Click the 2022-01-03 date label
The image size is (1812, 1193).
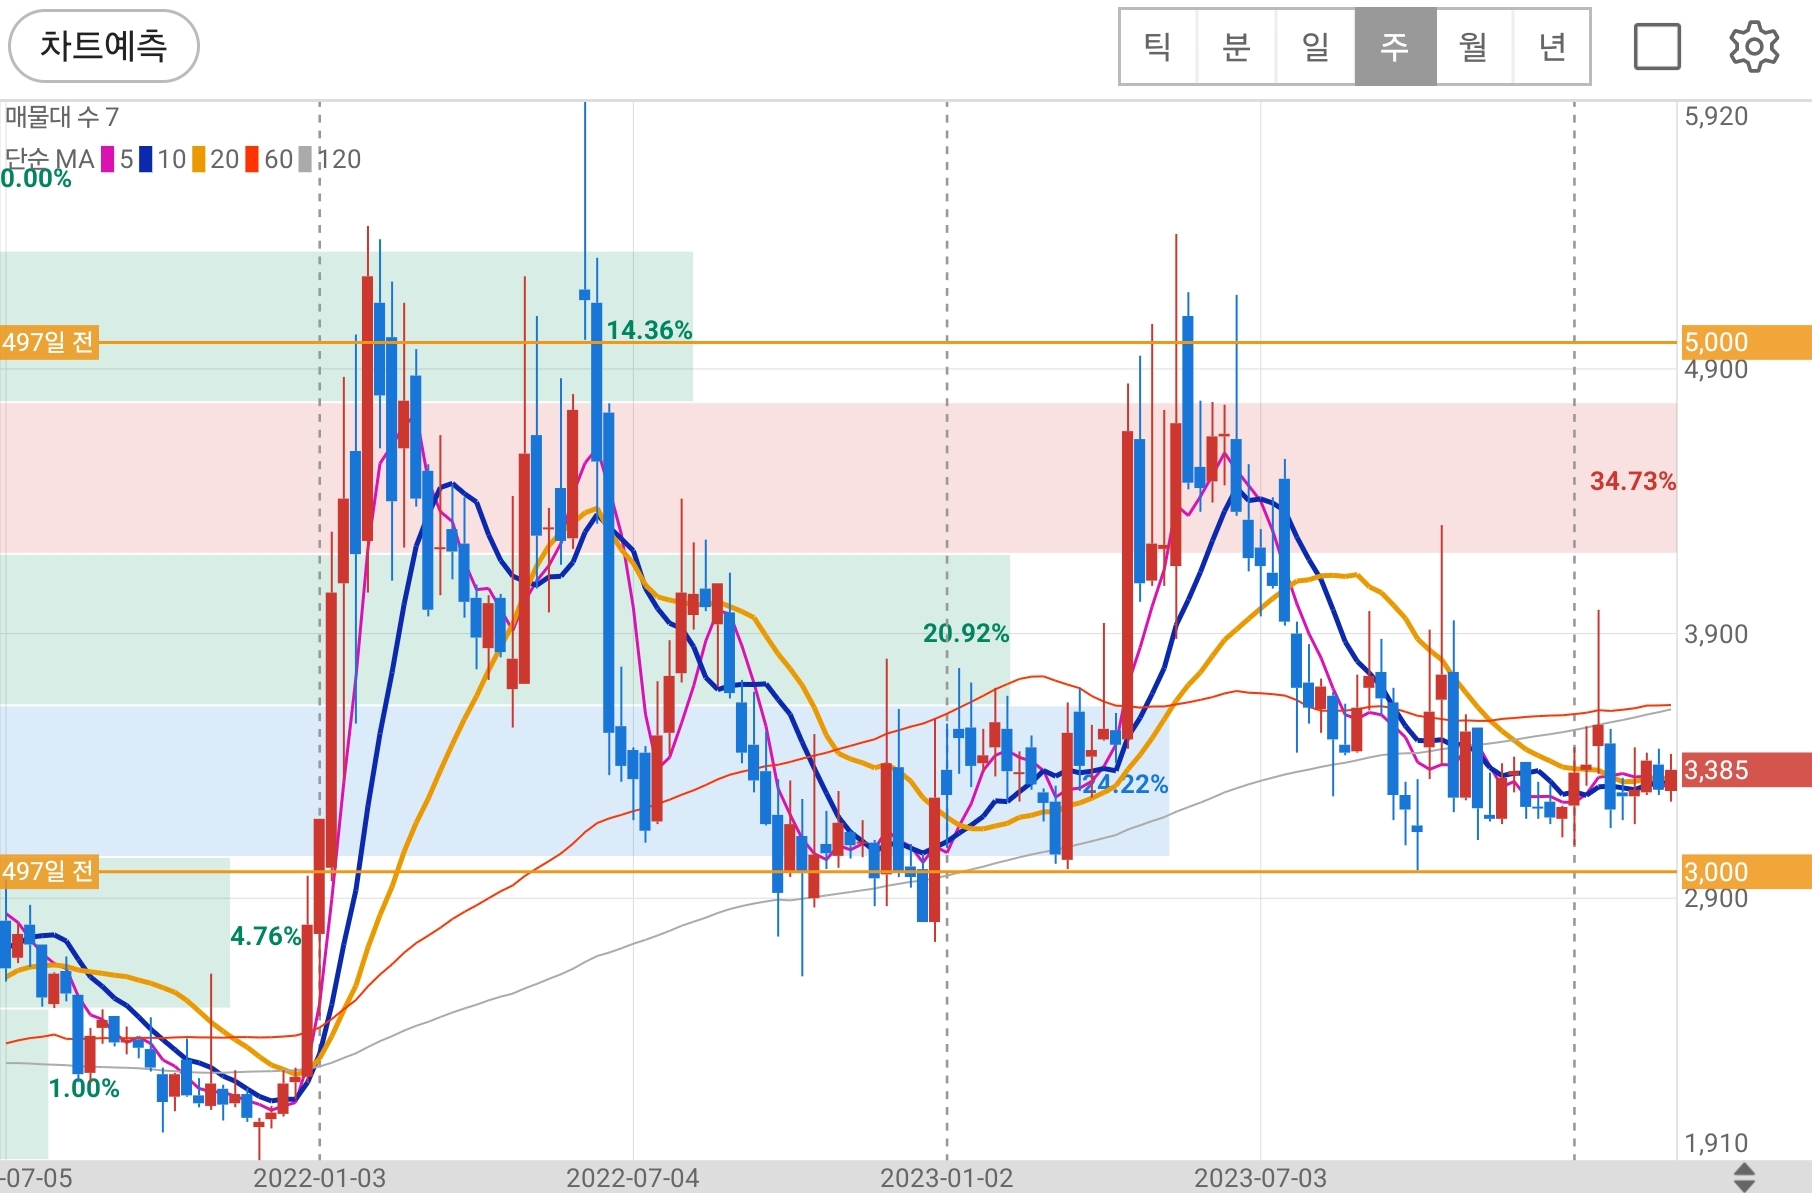[x=319, y=1178]
